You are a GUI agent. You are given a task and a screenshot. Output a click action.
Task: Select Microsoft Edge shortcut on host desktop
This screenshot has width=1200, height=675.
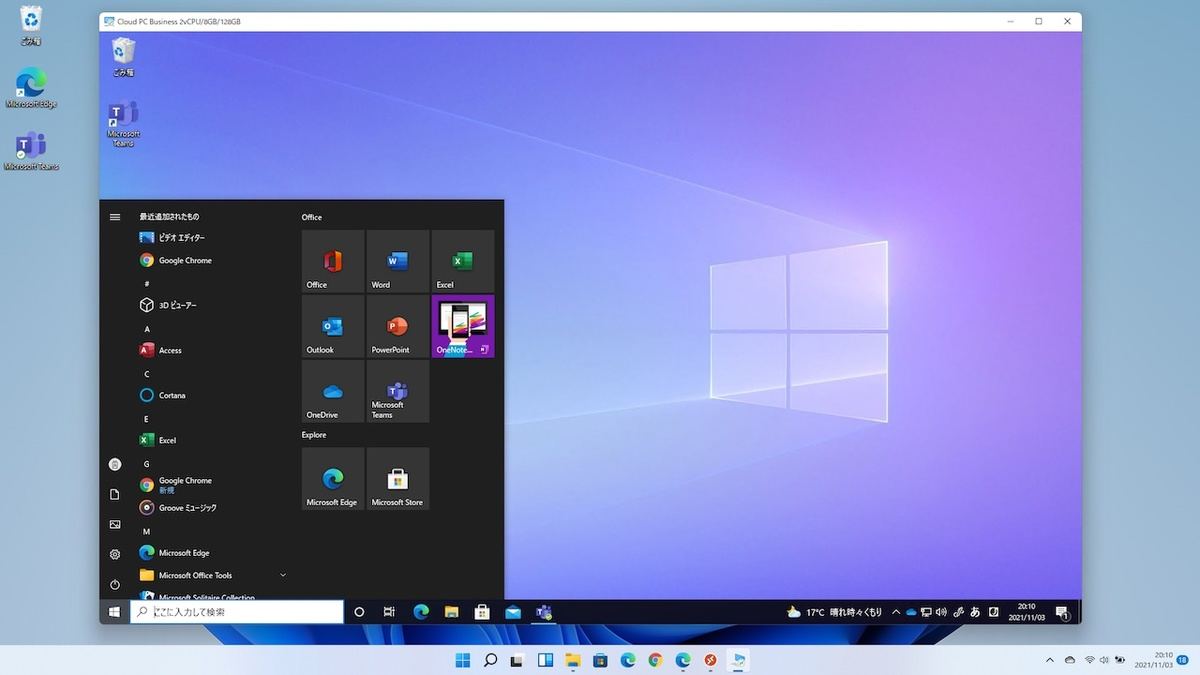(31, 88)
